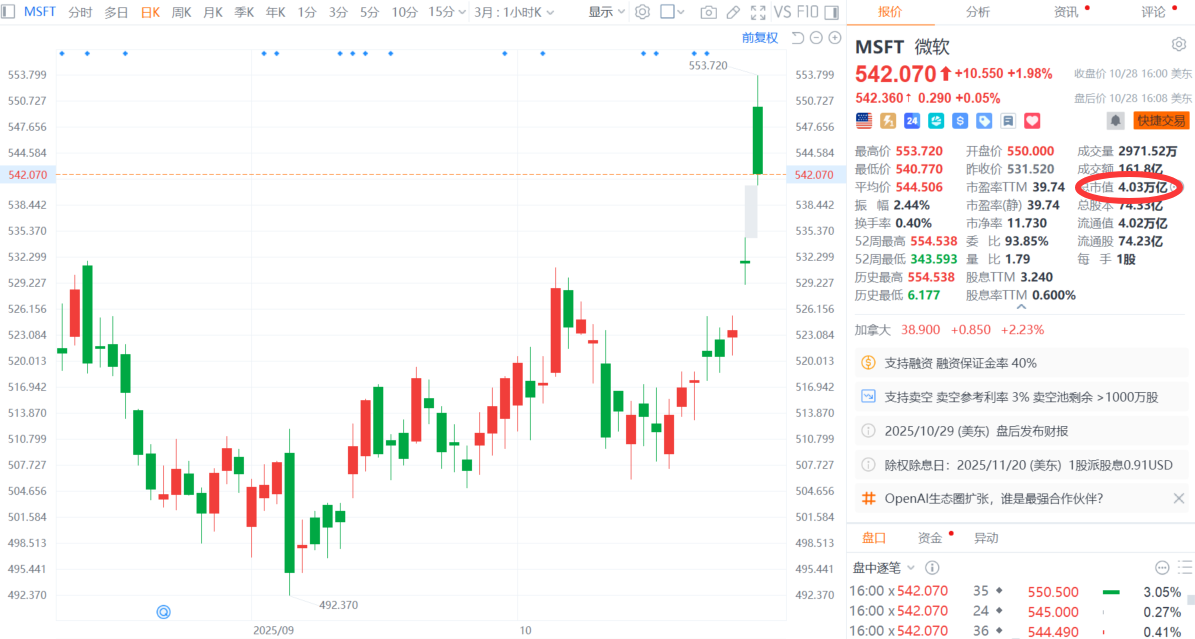Zoom out chart with minus icon

click(x=816, y=38)
